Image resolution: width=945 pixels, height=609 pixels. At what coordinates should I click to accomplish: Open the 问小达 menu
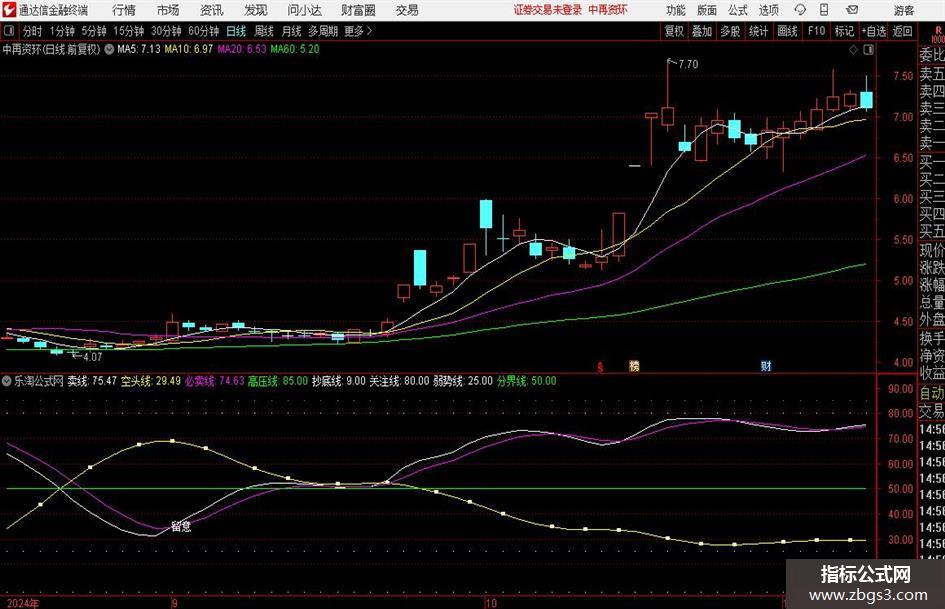point(304,10)
